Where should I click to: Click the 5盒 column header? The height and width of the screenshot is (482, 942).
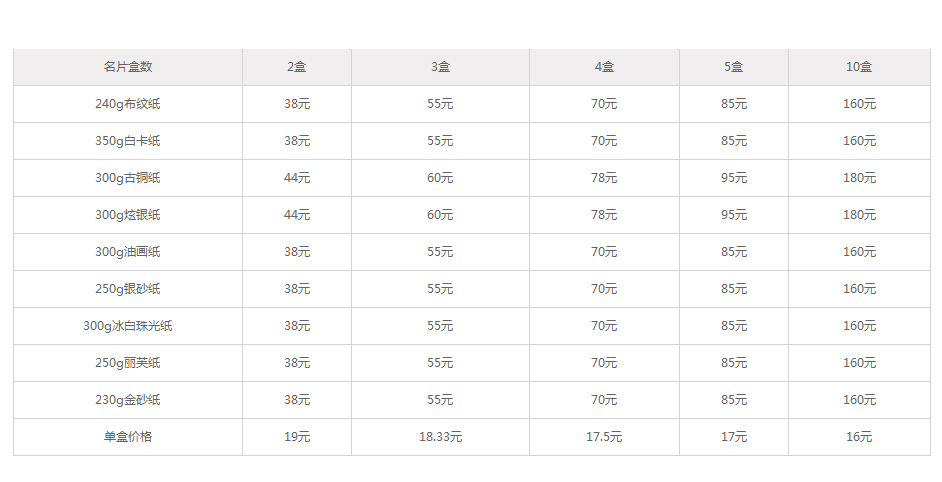tap(734, 67)
